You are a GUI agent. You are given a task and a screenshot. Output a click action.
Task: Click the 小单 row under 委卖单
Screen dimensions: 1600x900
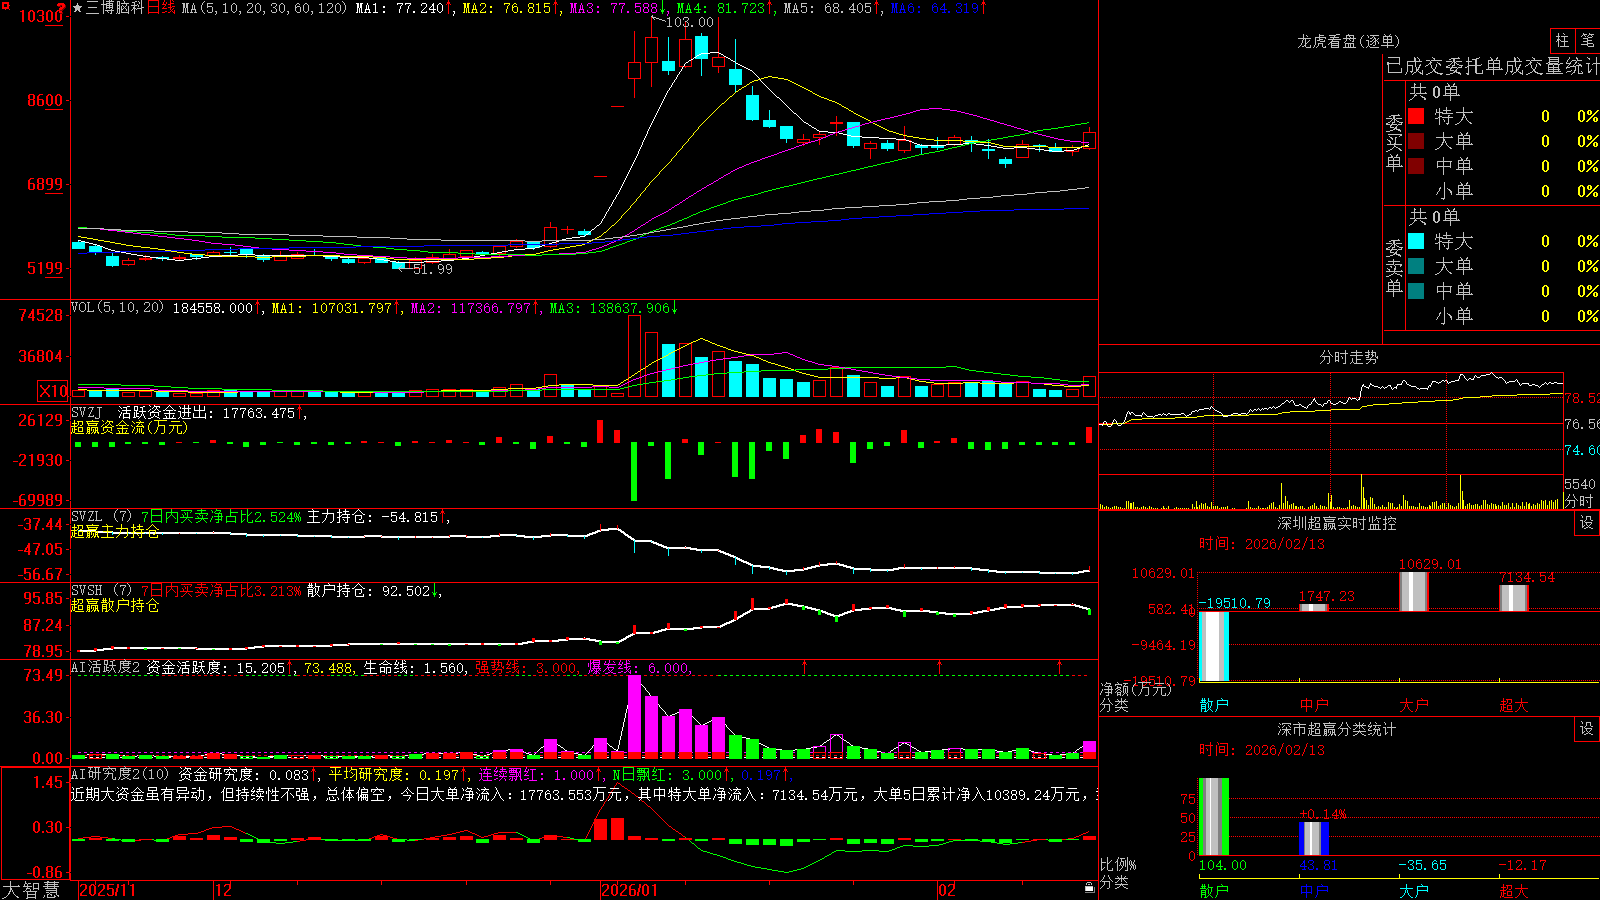click(x=1503, y=316)
